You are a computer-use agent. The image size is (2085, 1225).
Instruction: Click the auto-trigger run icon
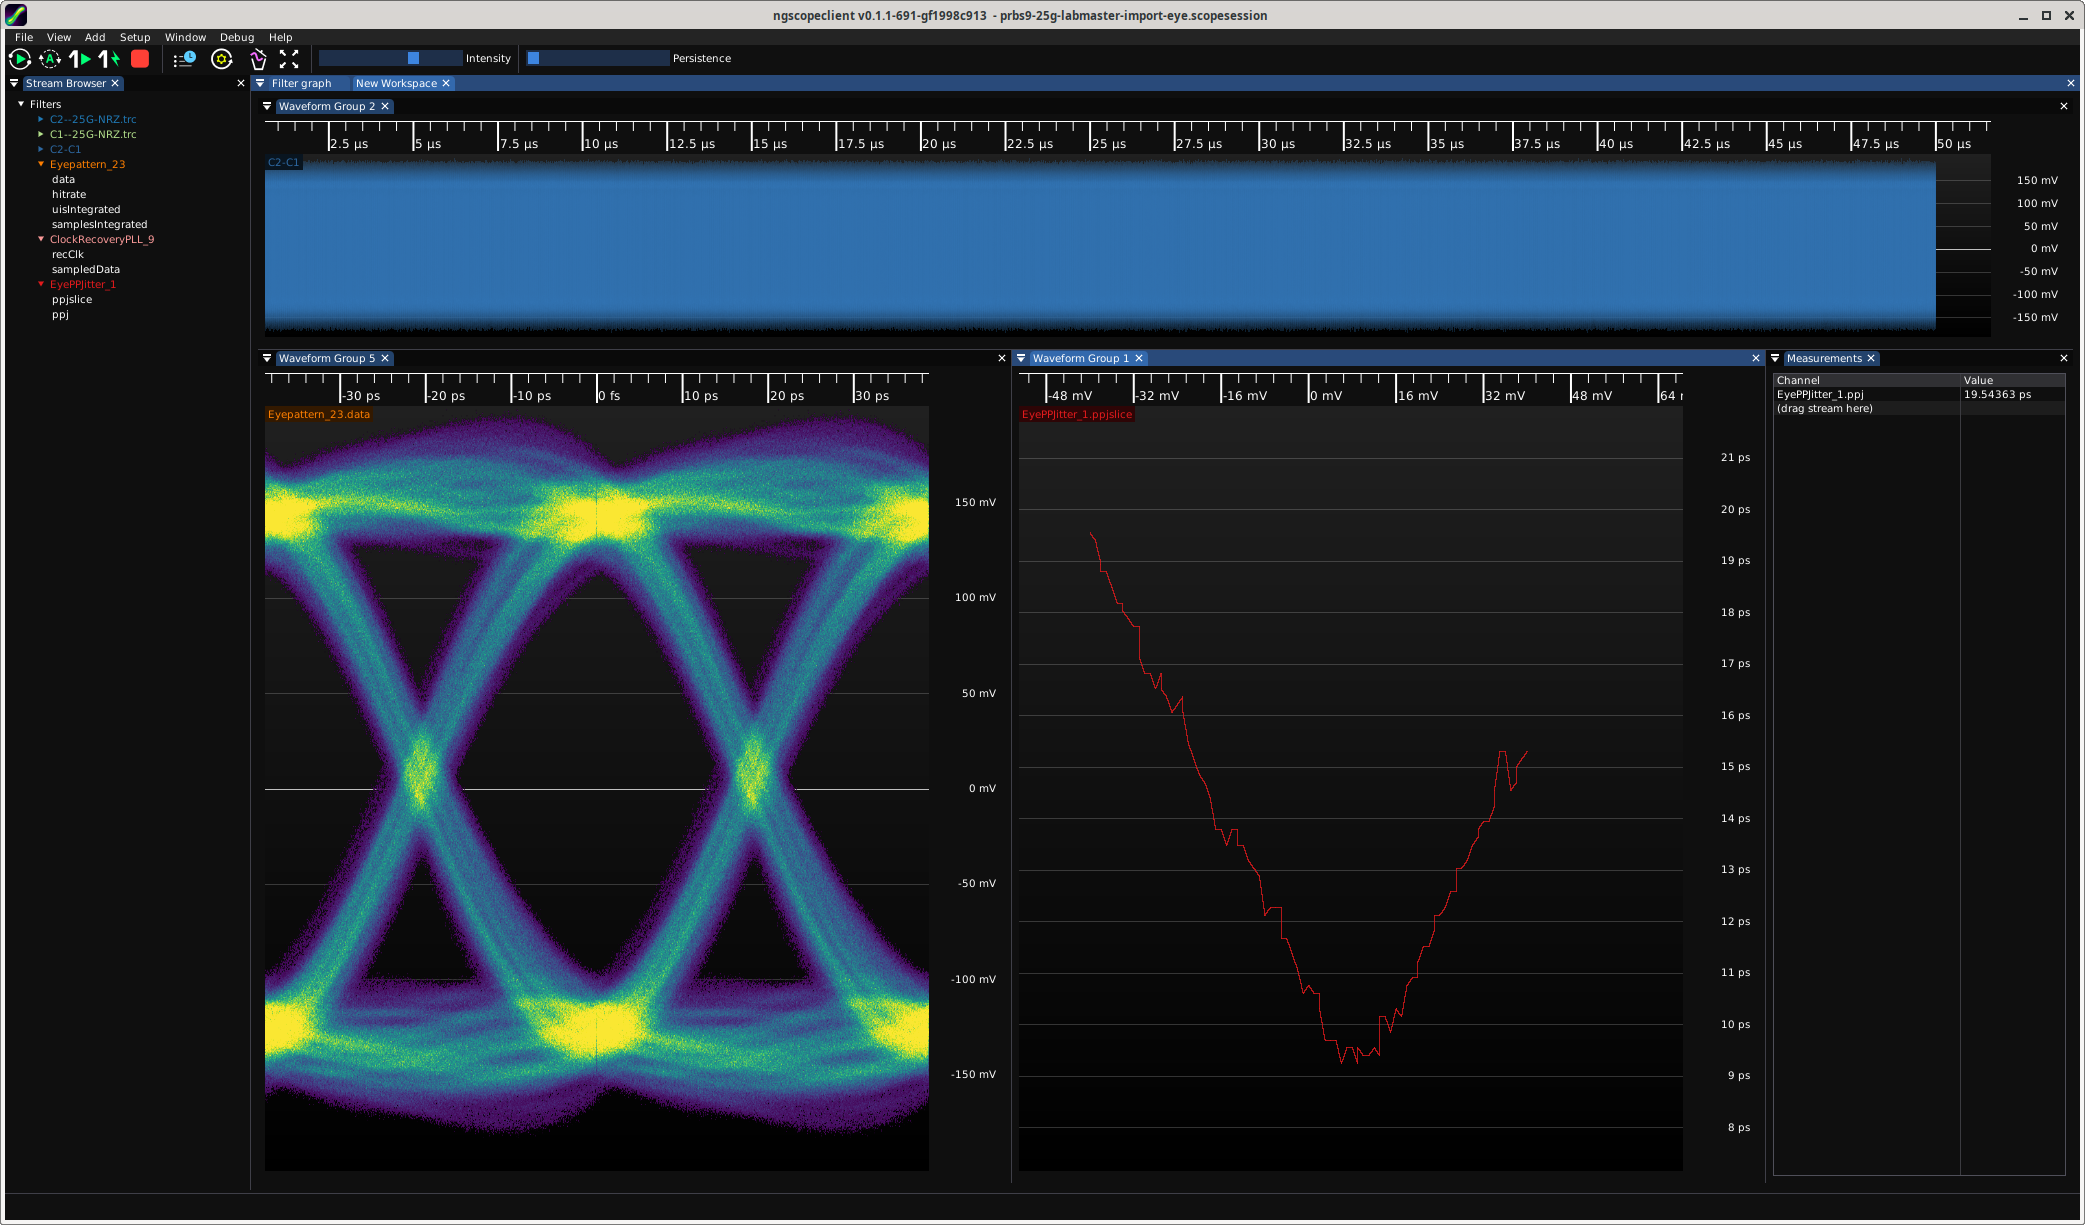50,59
